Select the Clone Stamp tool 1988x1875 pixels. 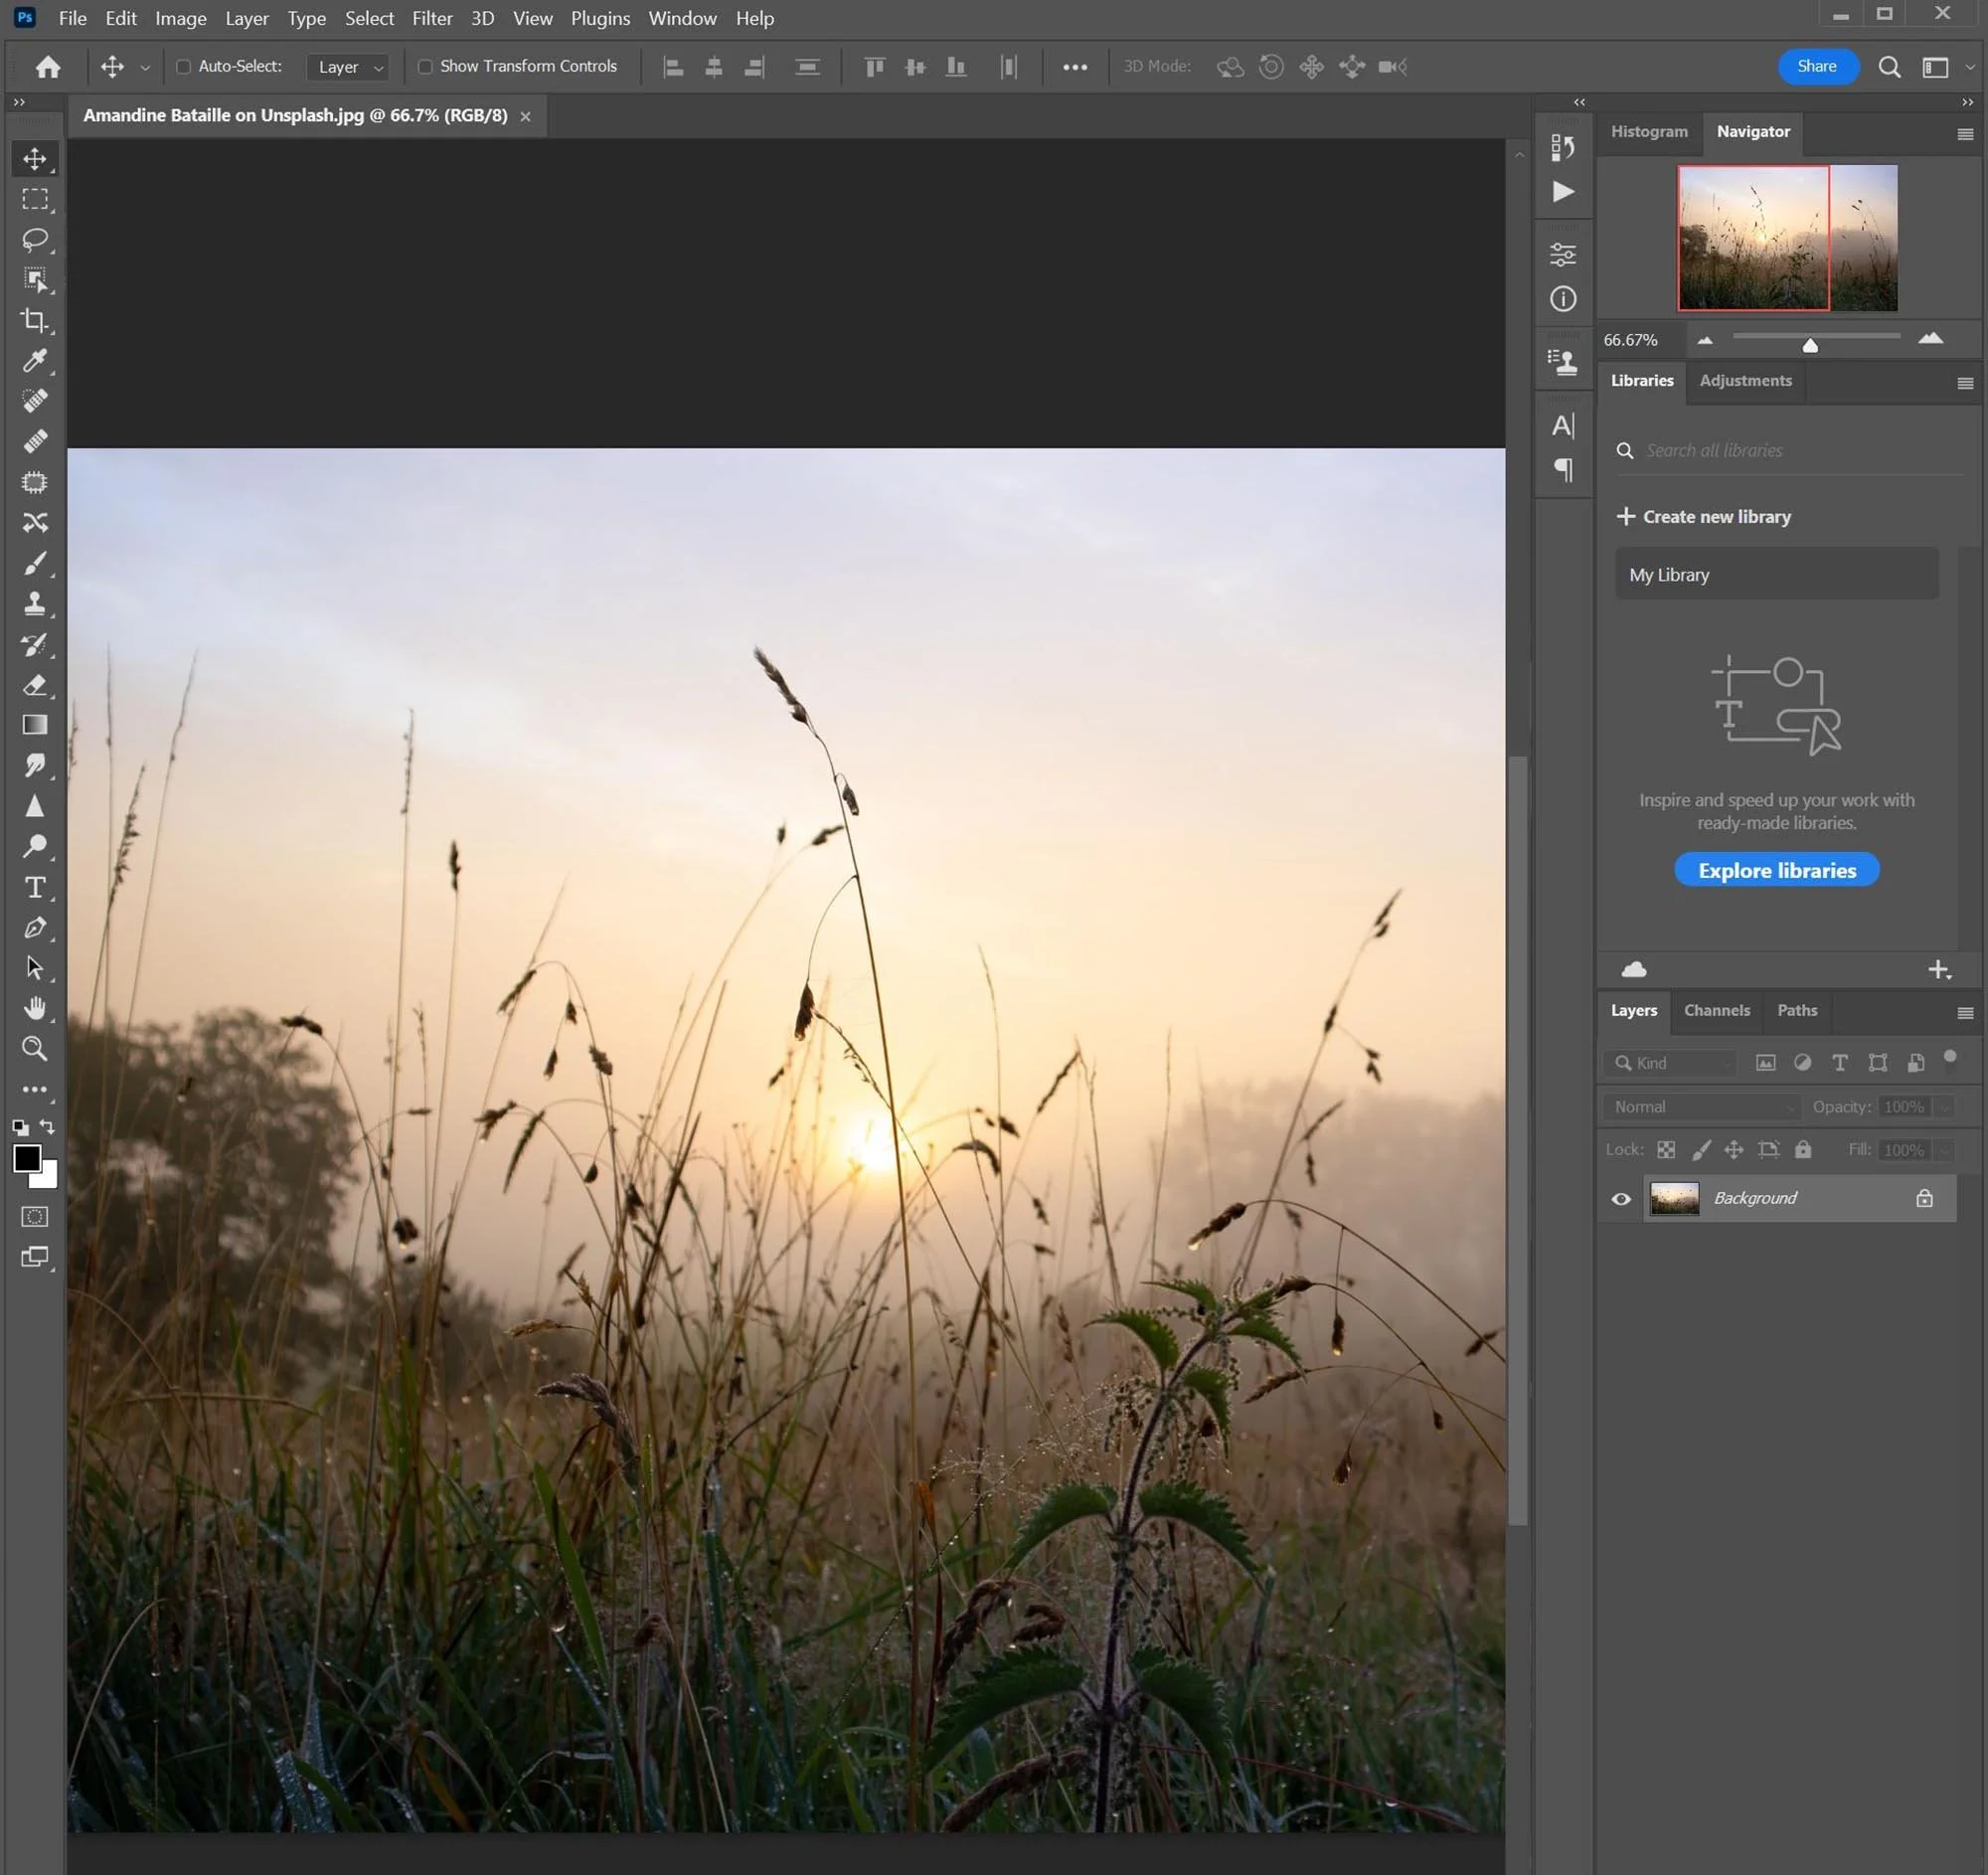(35, 604)
